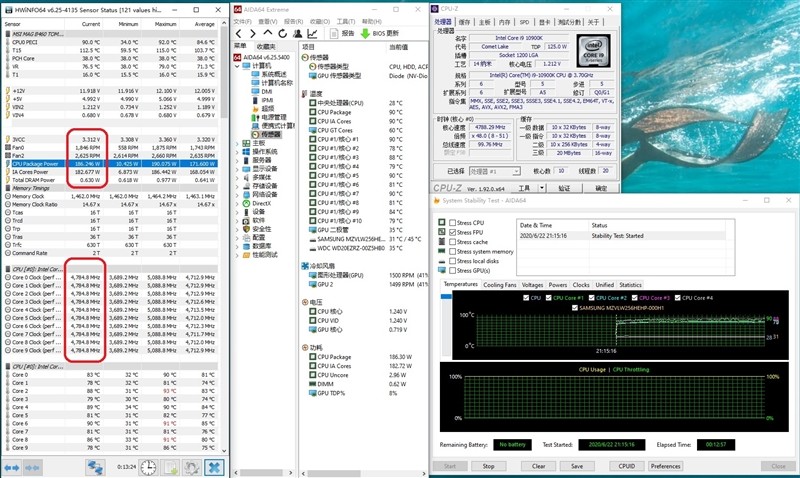Open the CPU-Z 内存 tab

505,22
